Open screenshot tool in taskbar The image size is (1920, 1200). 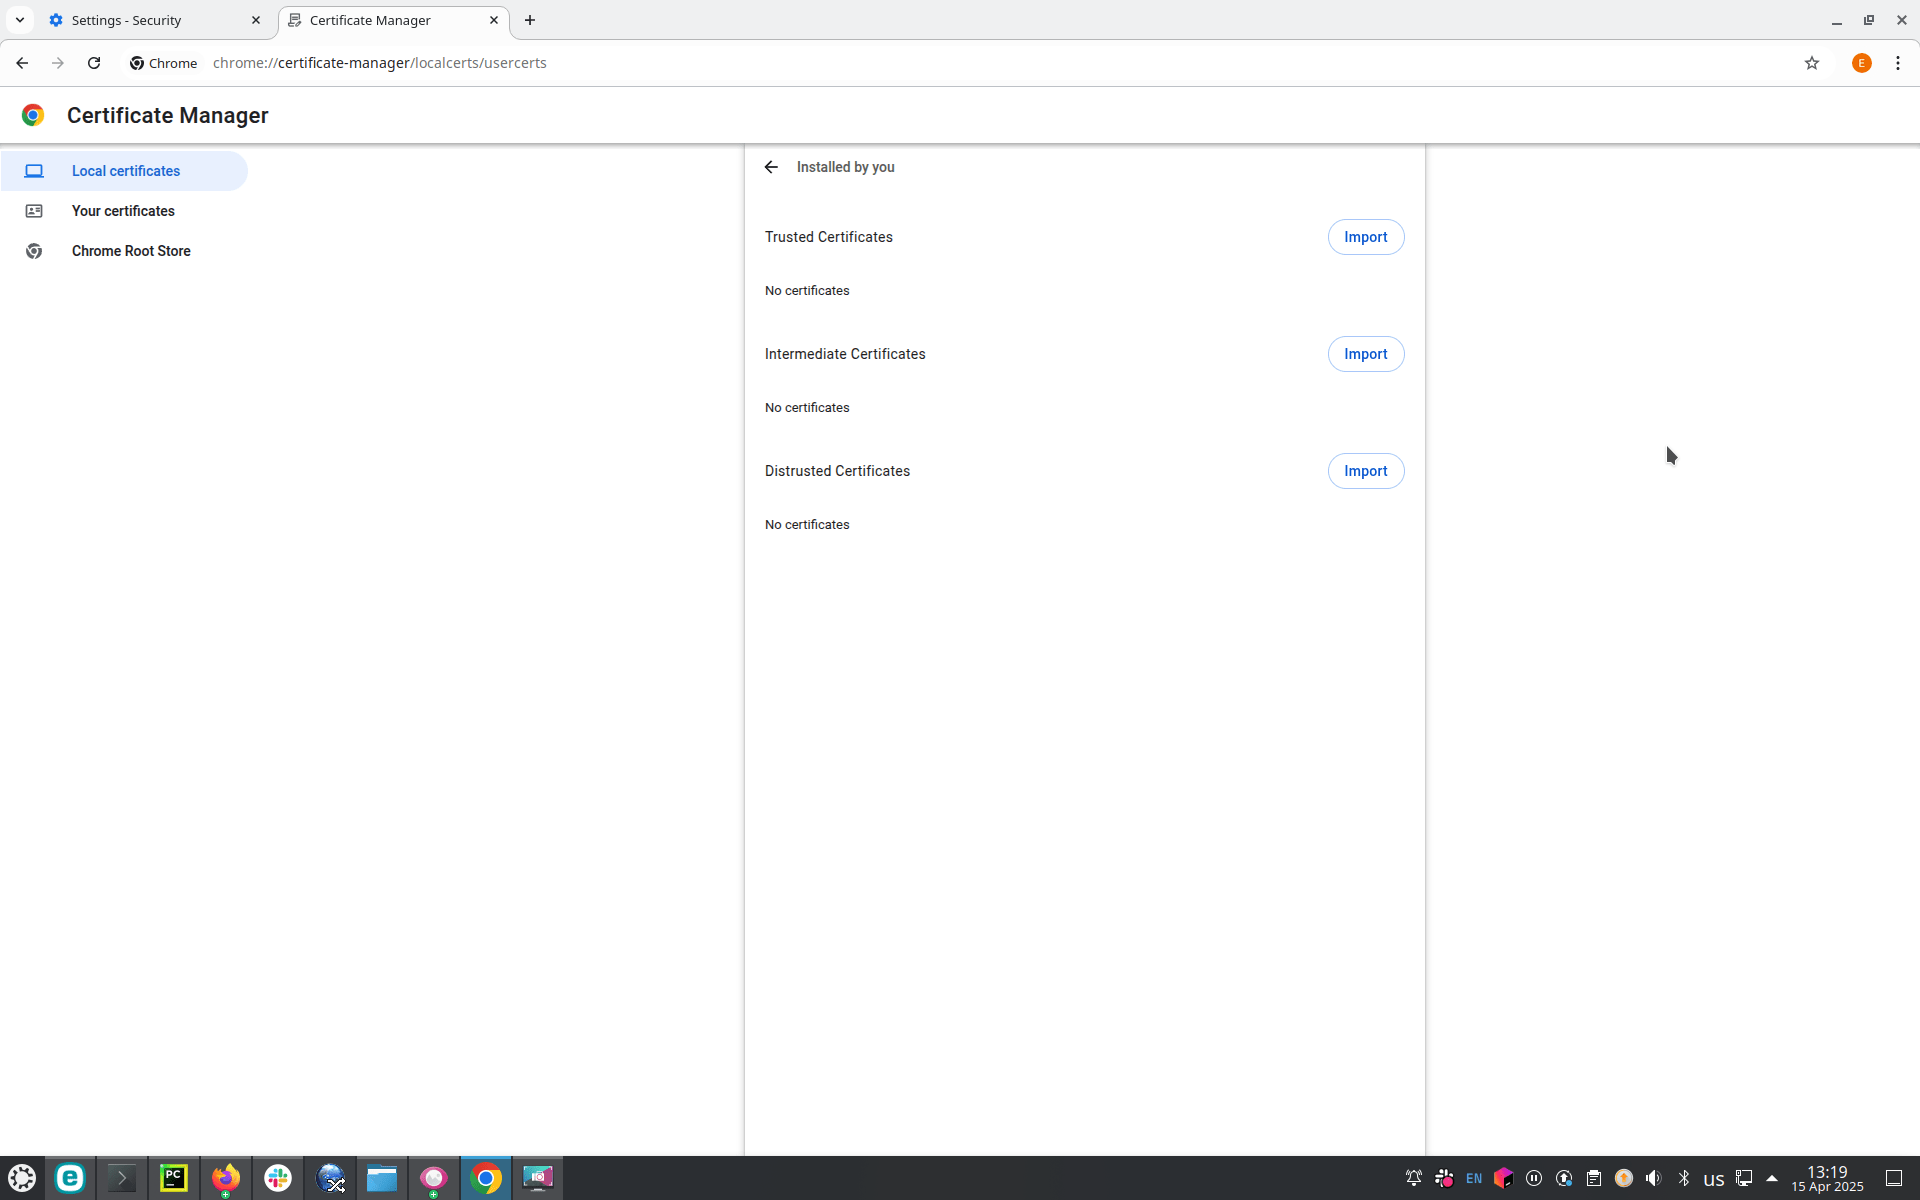[538, 1178]
